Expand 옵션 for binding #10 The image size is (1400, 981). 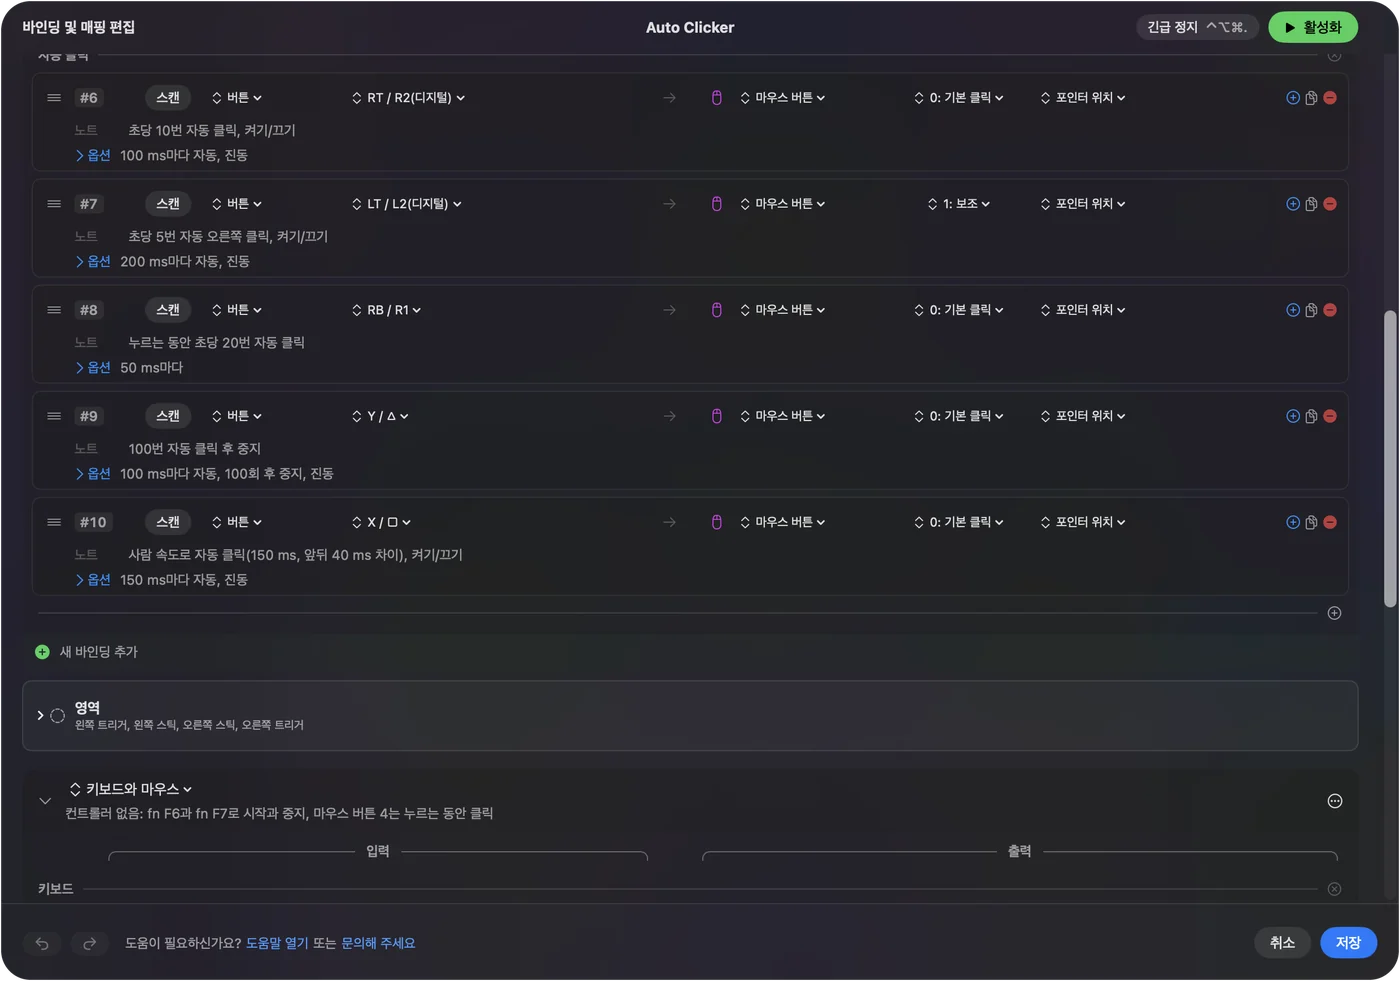point(93,580)
